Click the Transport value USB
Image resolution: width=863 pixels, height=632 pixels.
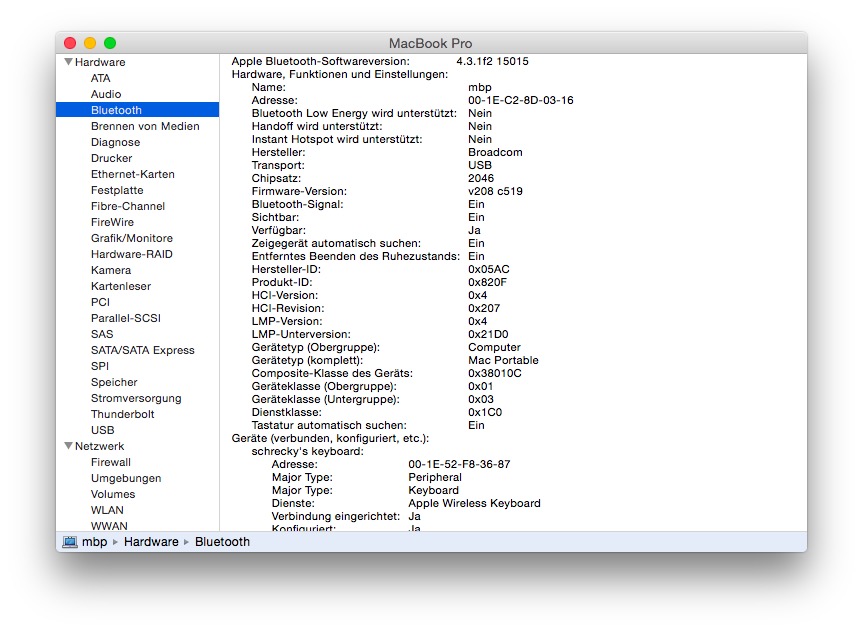click(479, 165)
